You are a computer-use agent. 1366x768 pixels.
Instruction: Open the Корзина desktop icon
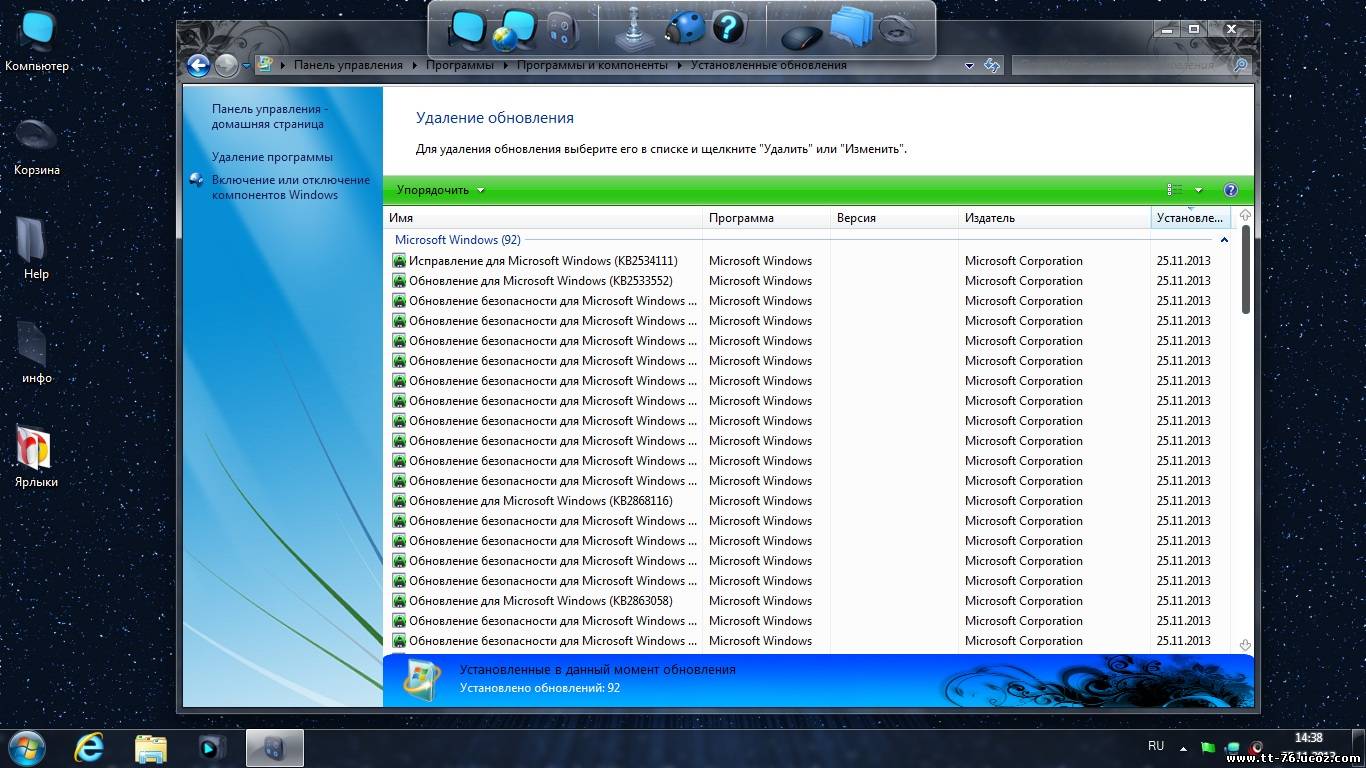coord(37,147)
